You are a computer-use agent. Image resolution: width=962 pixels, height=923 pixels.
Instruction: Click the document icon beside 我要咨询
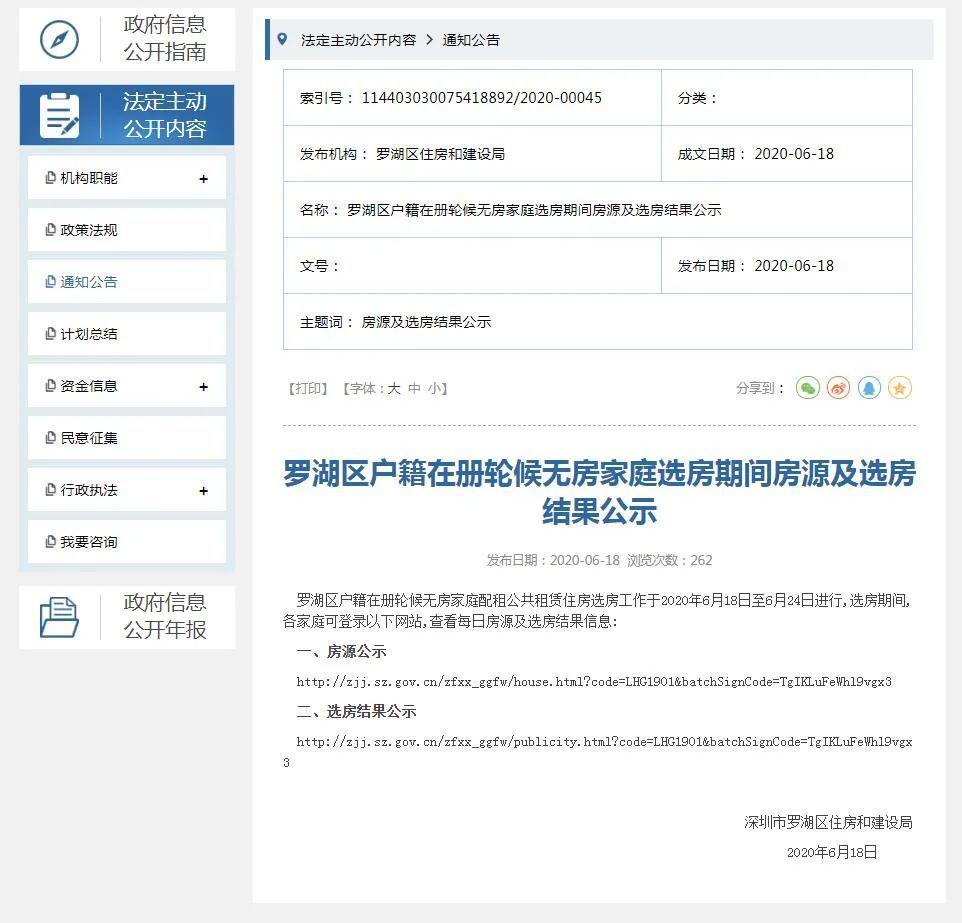pos(50,542)
